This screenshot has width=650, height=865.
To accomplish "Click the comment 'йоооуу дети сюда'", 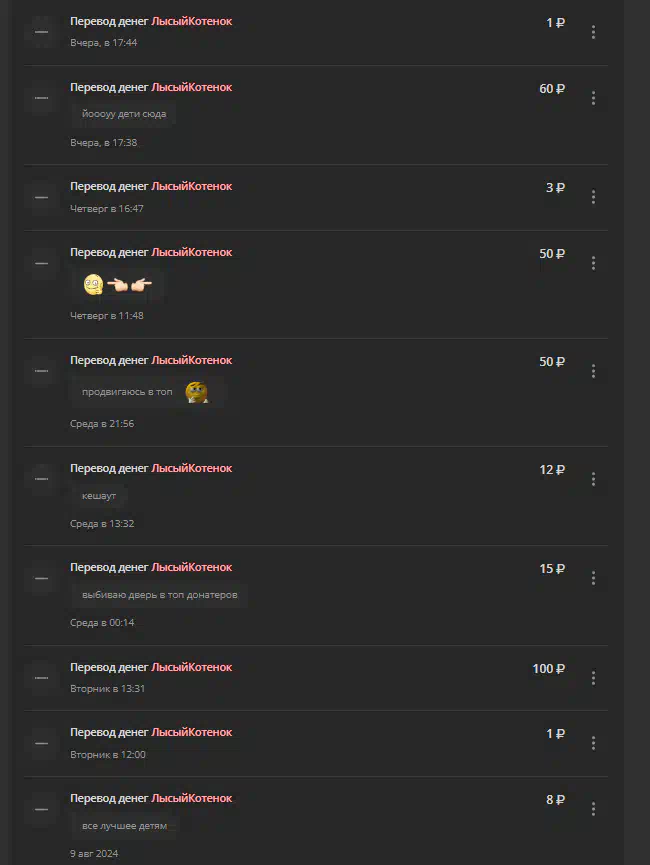I will (x=124, y=114).
